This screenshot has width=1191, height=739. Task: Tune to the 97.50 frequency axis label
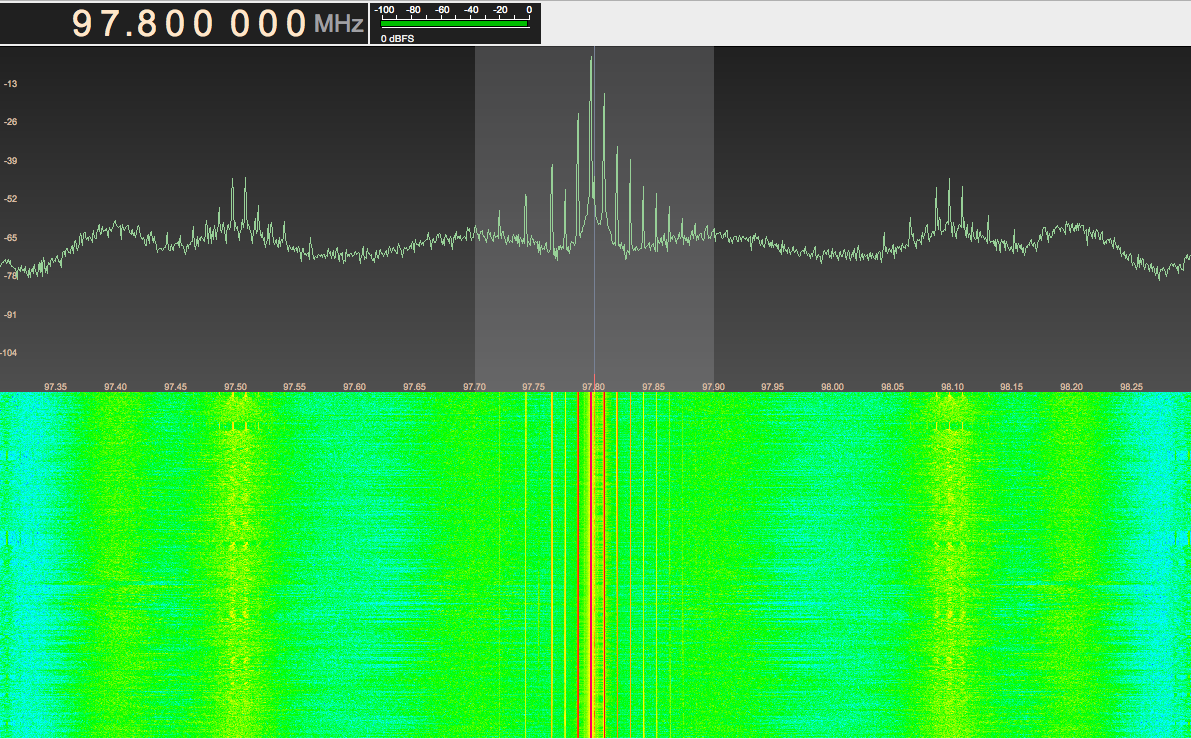click(235, 387)
